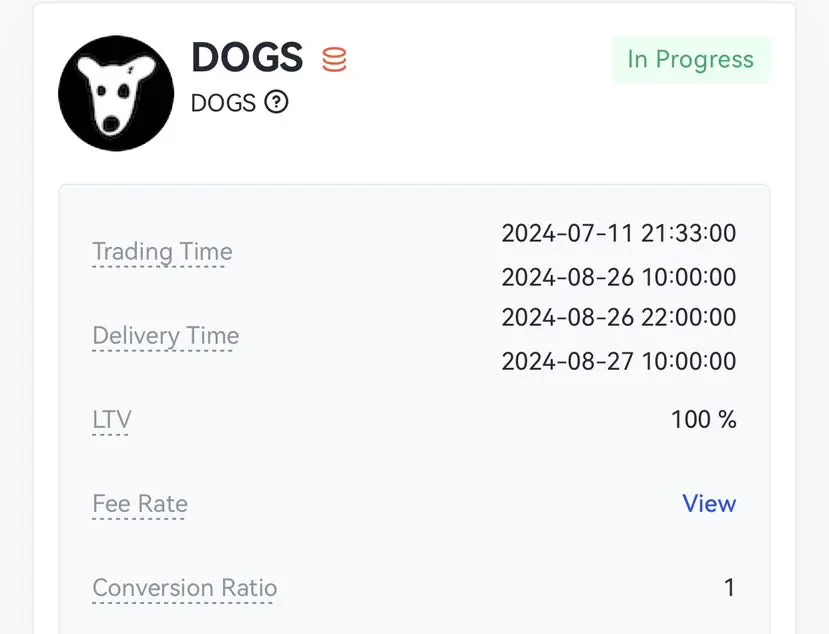Click the Conversion Ratio label
Screen dimensions: 829x634
coord(185,588)
